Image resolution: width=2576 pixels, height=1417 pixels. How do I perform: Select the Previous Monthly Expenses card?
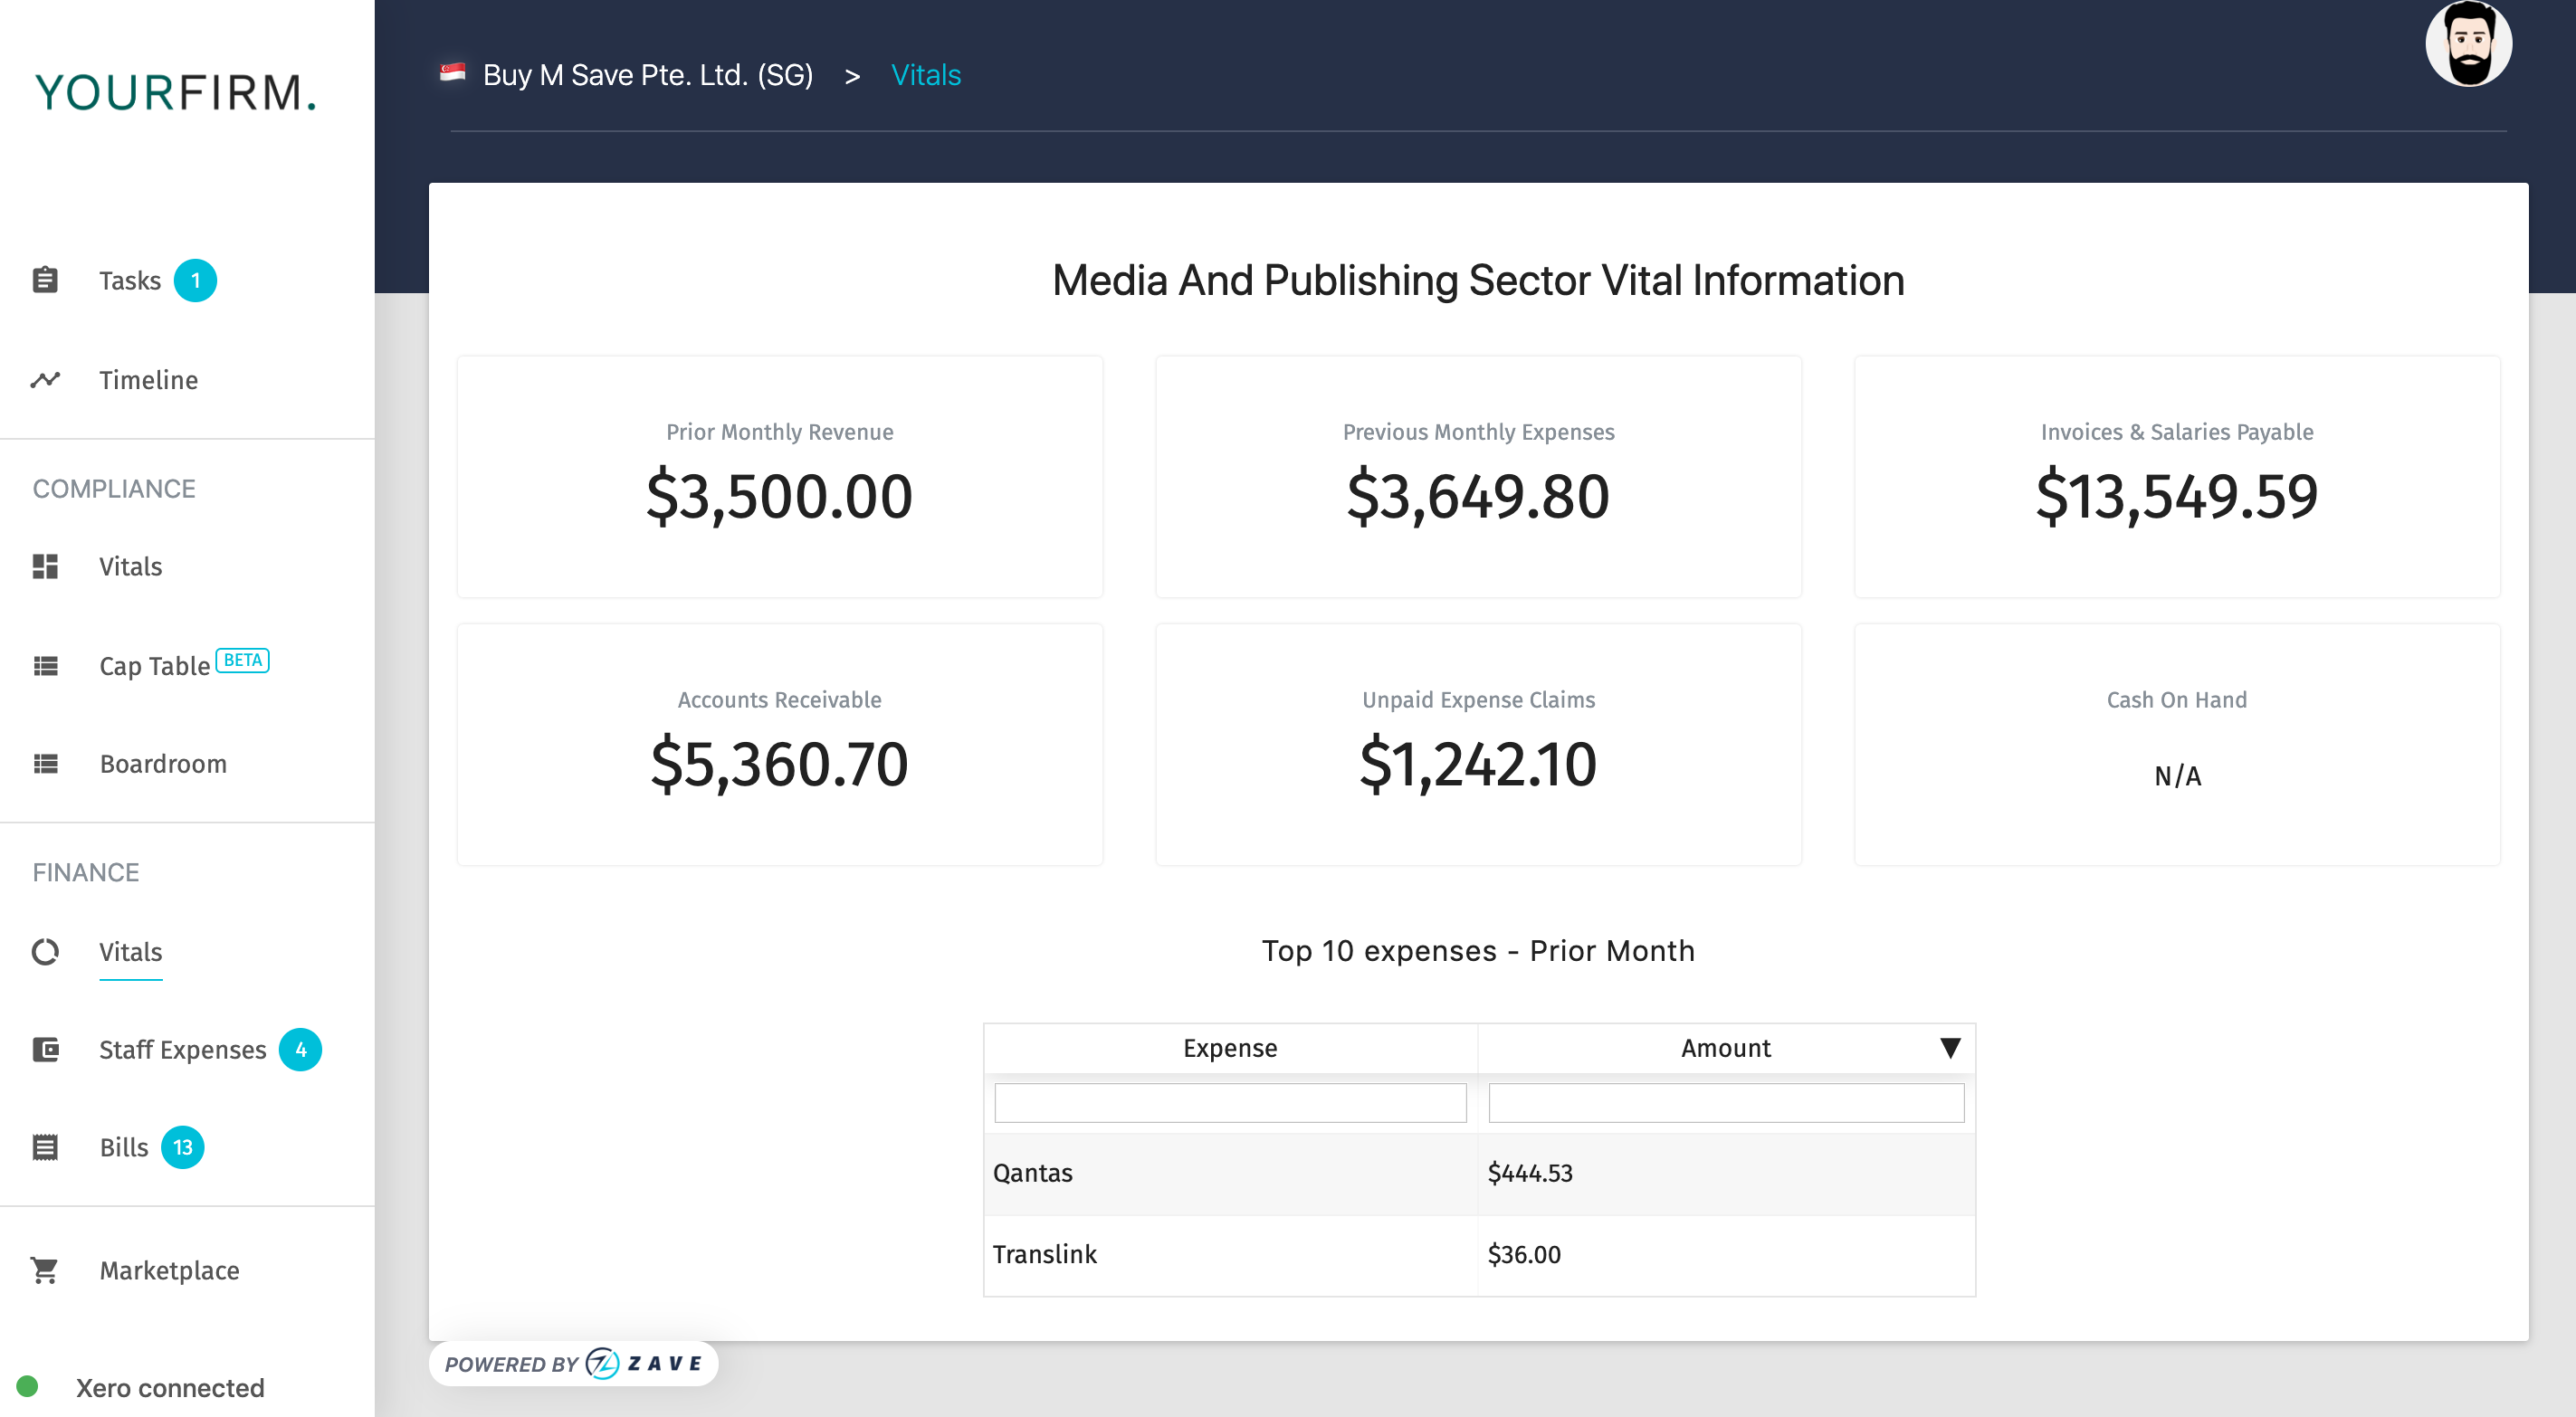point(1478,477)
